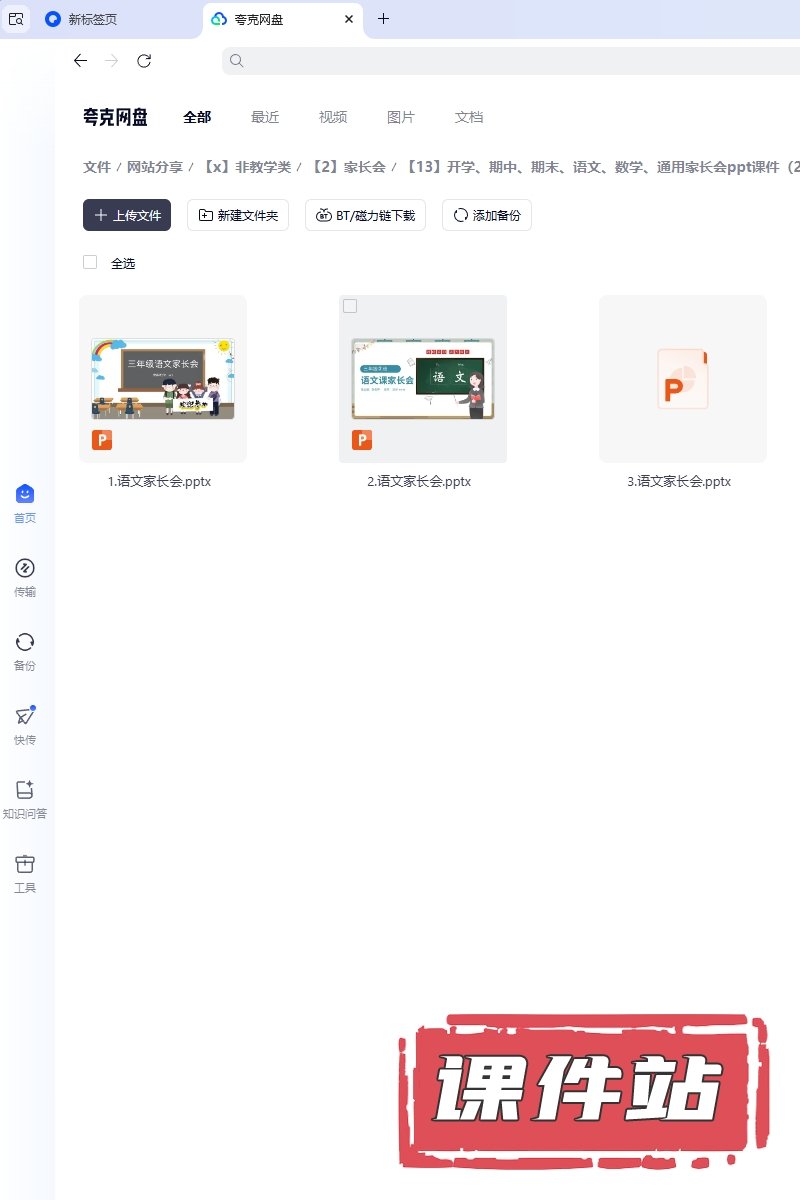This screenshot has width=800, height=1200.
Task: Open a new browser tab with plus
Action: pyautogui.click(x=383, y=19)
